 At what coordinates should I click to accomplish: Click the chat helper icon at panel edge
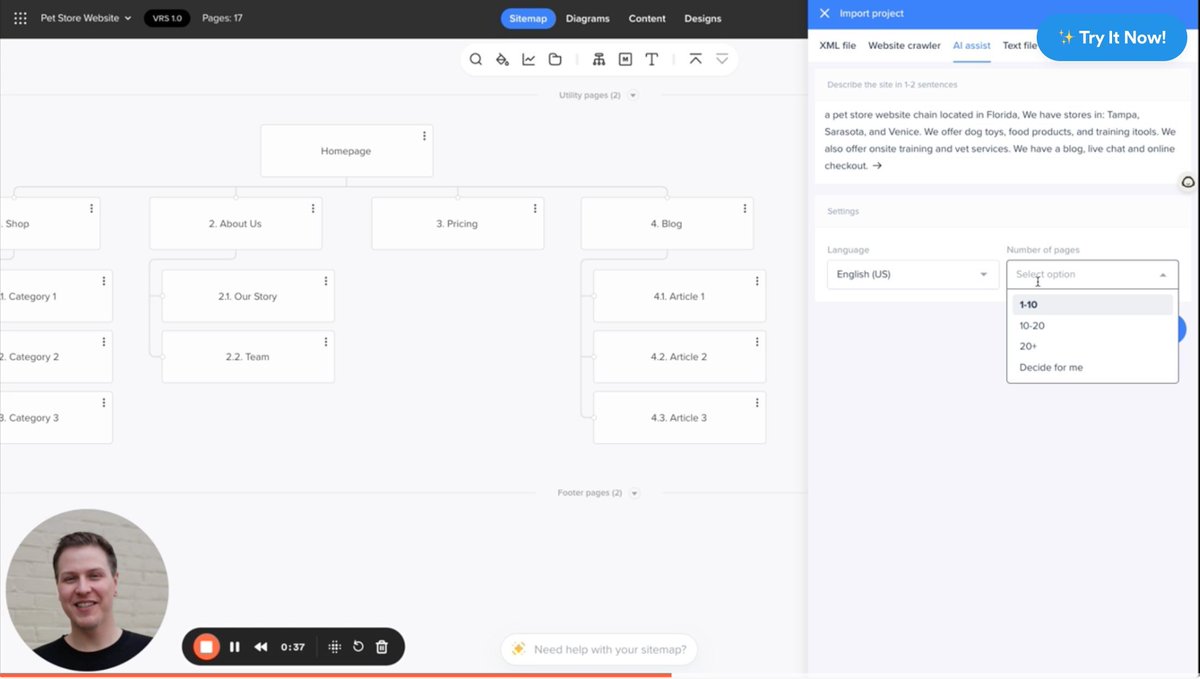pyautogui.click(x=1188, y=182)
